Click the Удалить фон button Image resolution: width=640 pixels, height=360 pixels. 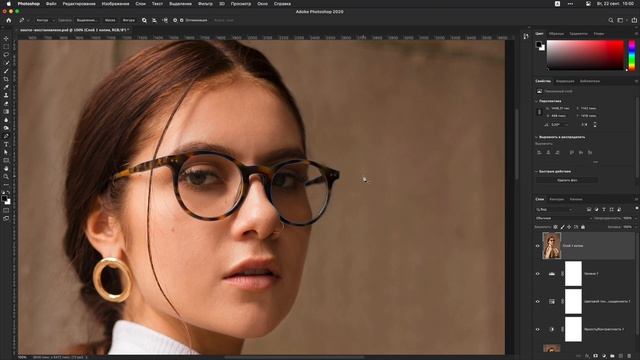[x=567, y=180]
